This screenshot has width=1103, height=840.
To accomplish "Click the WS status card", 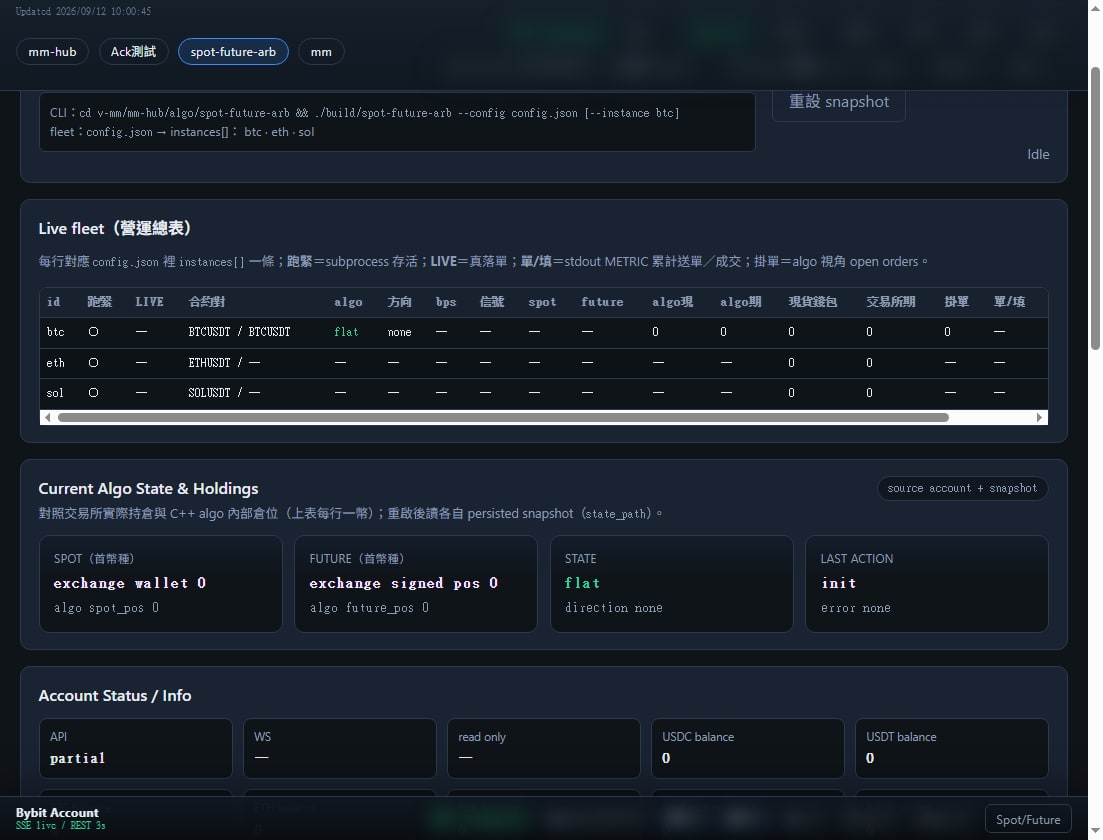I will (340, 748).
